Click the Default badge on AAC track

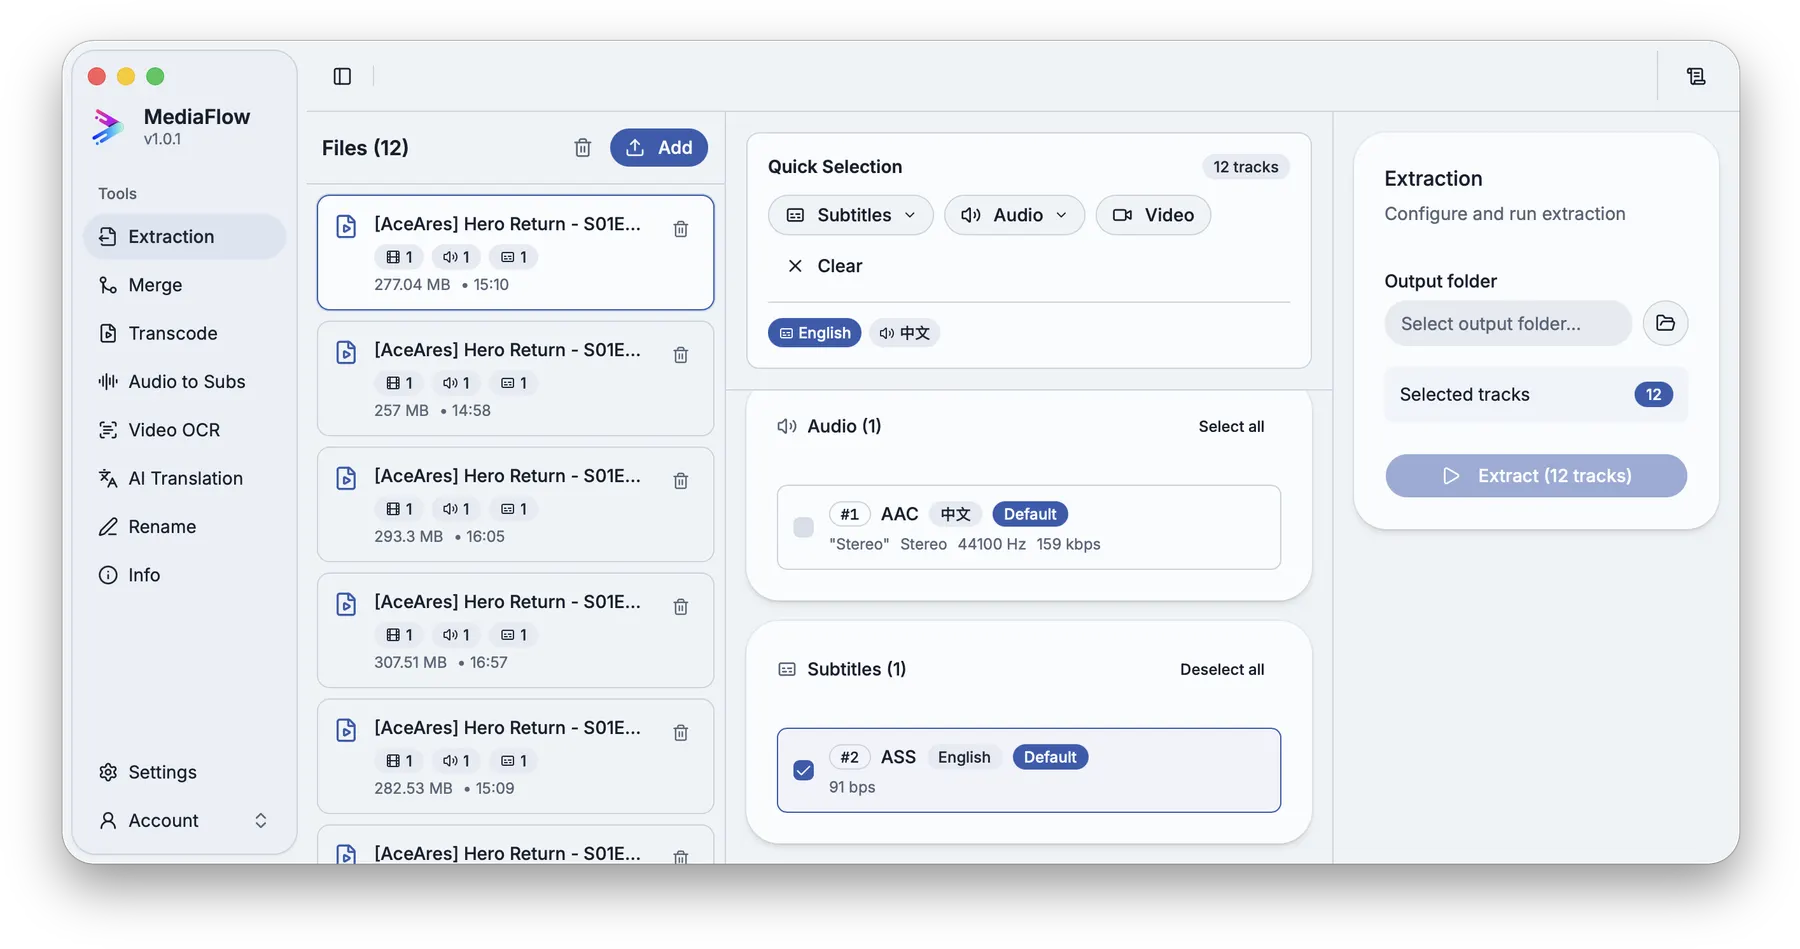tap(1030, 514)
